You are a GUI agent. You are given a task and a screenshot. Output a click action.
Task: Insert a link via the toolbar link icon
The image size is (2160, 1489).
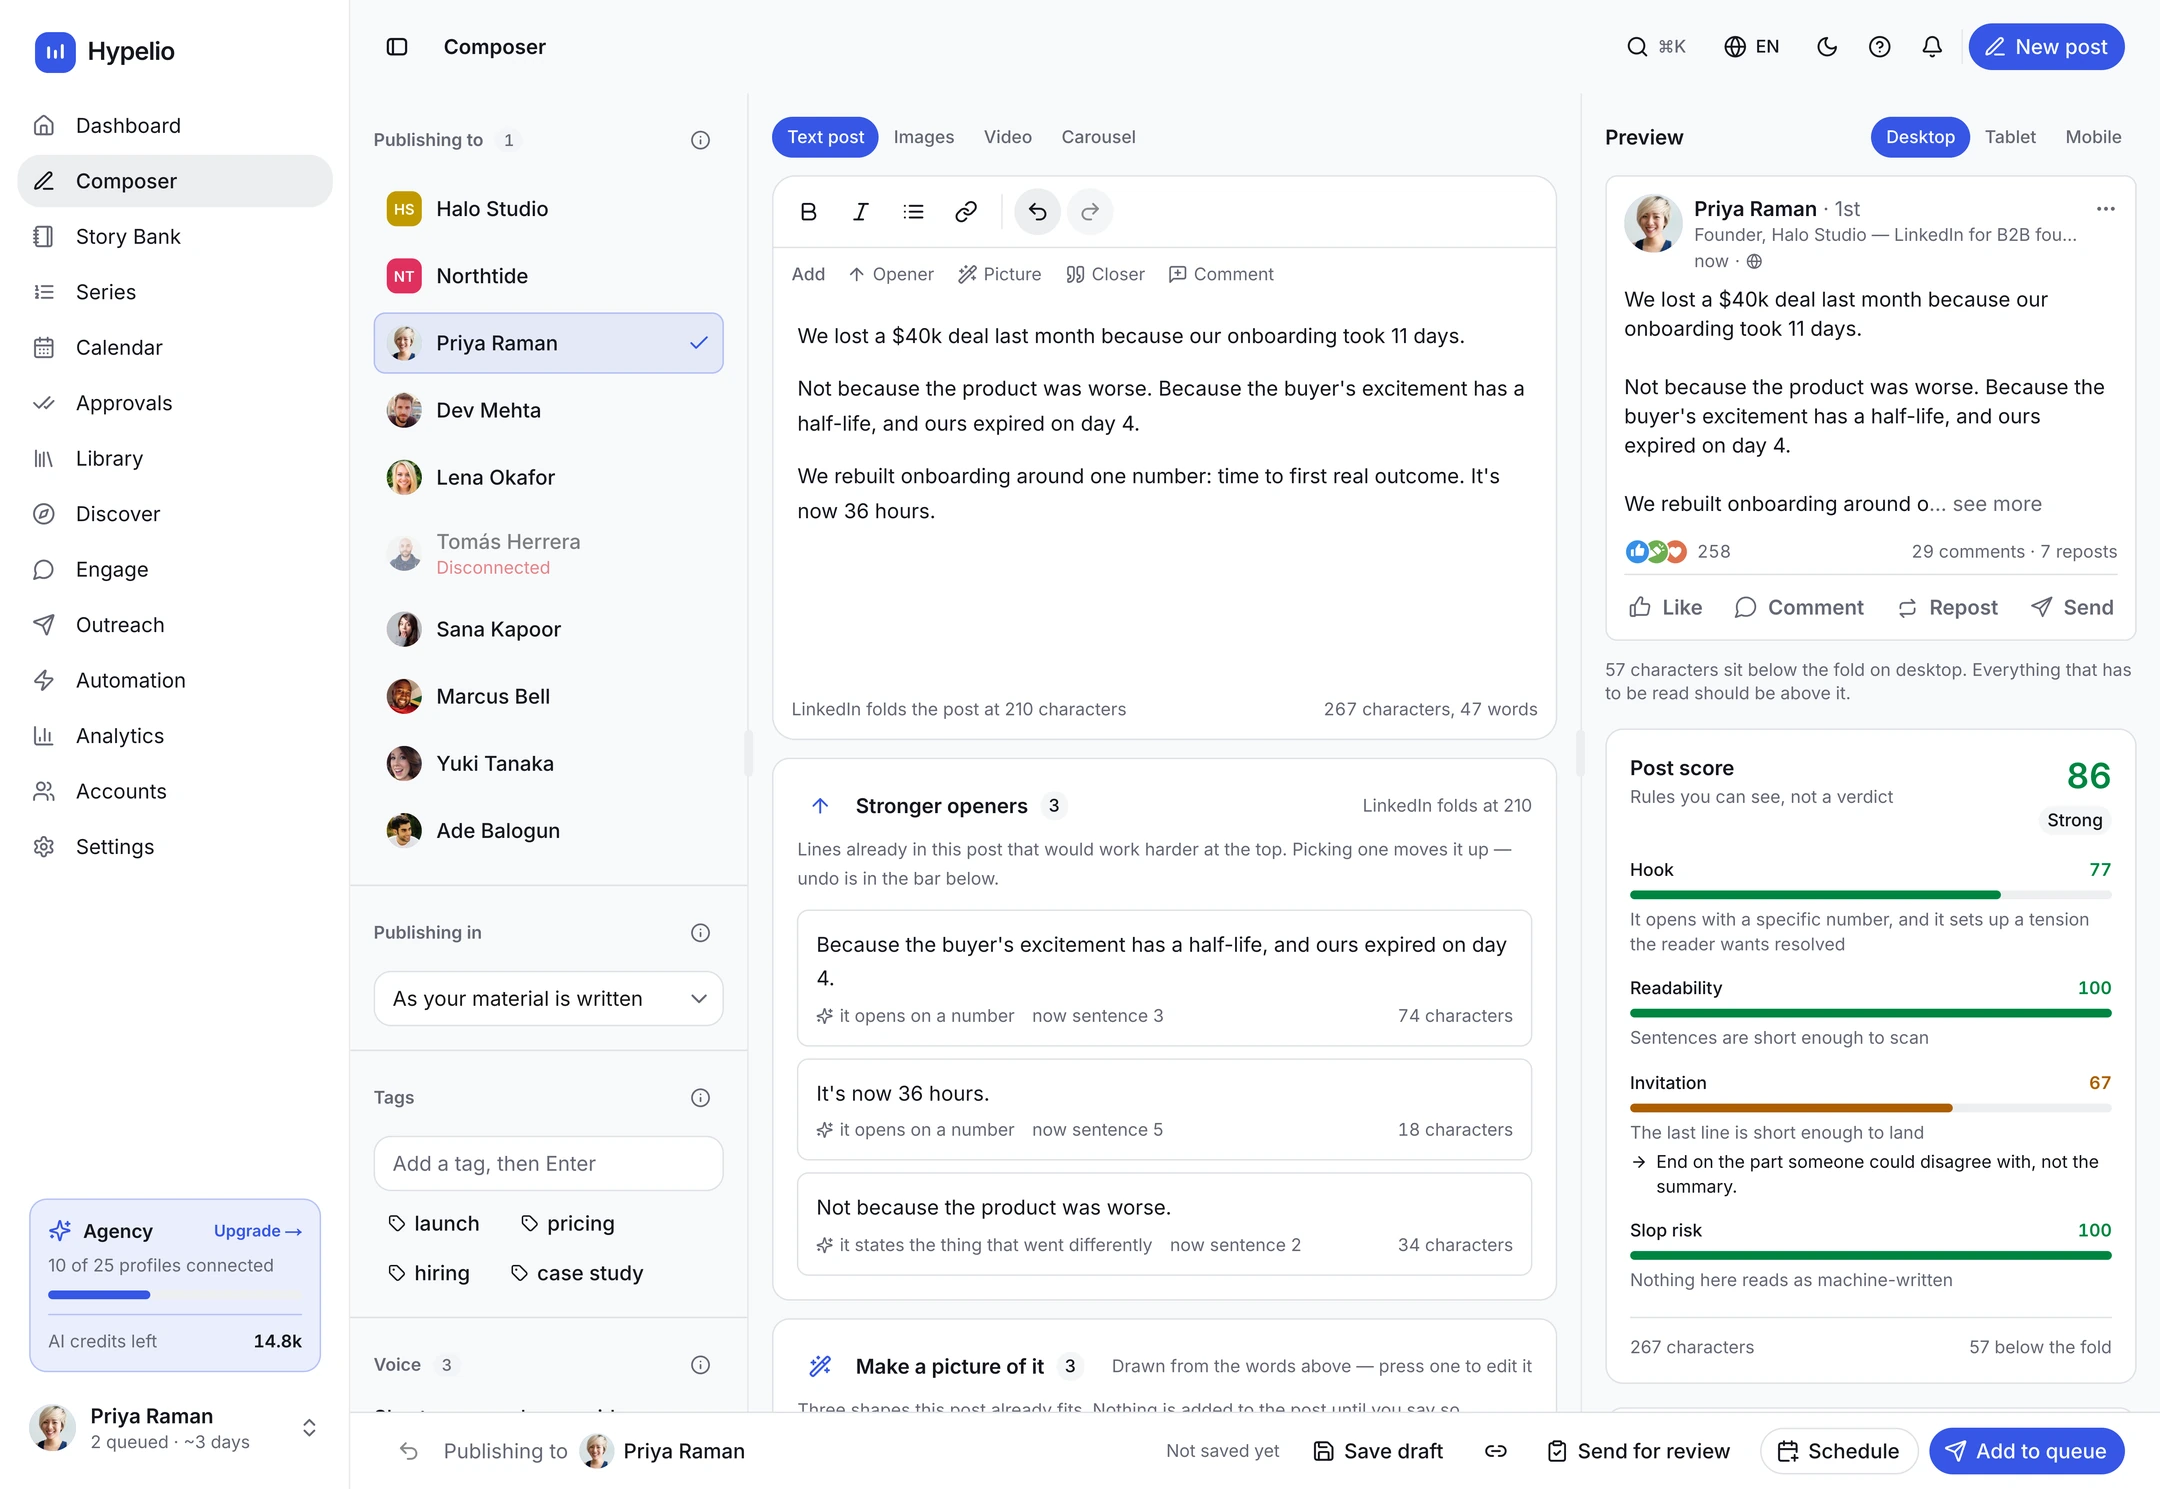(965, 212)
